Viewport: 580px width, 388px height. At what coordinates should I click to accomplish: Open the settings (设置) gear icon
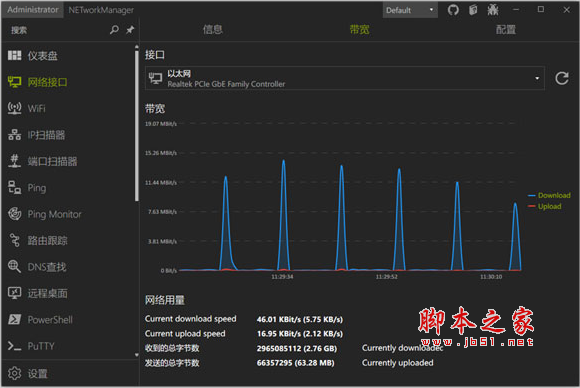[14, 373]
